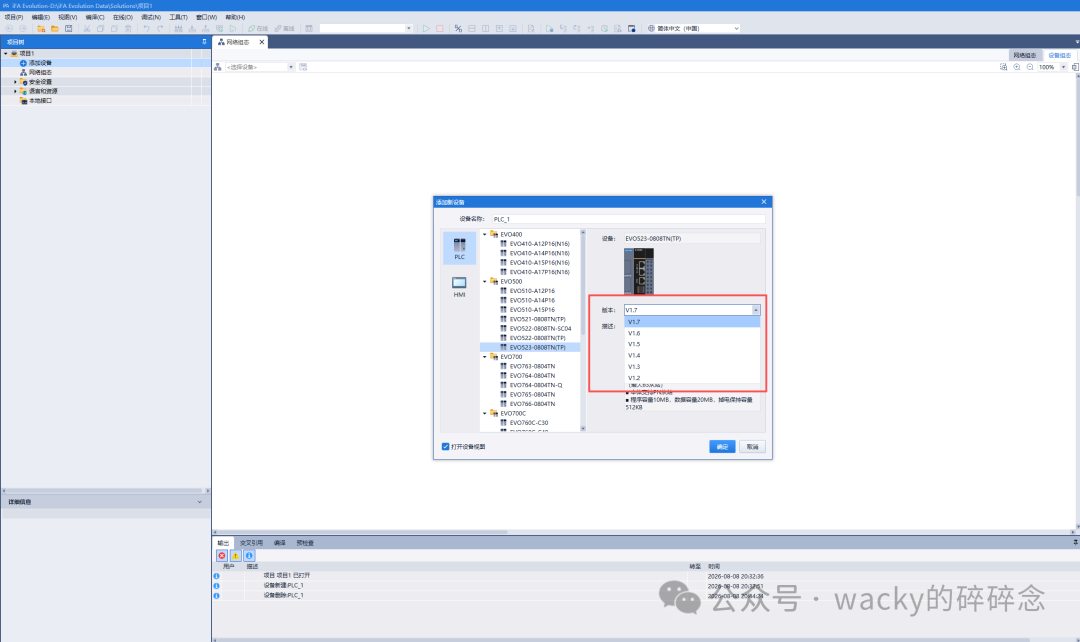Click the device name field PLC_1
The width and height of the screenshot is (1080, 642).
627,219
